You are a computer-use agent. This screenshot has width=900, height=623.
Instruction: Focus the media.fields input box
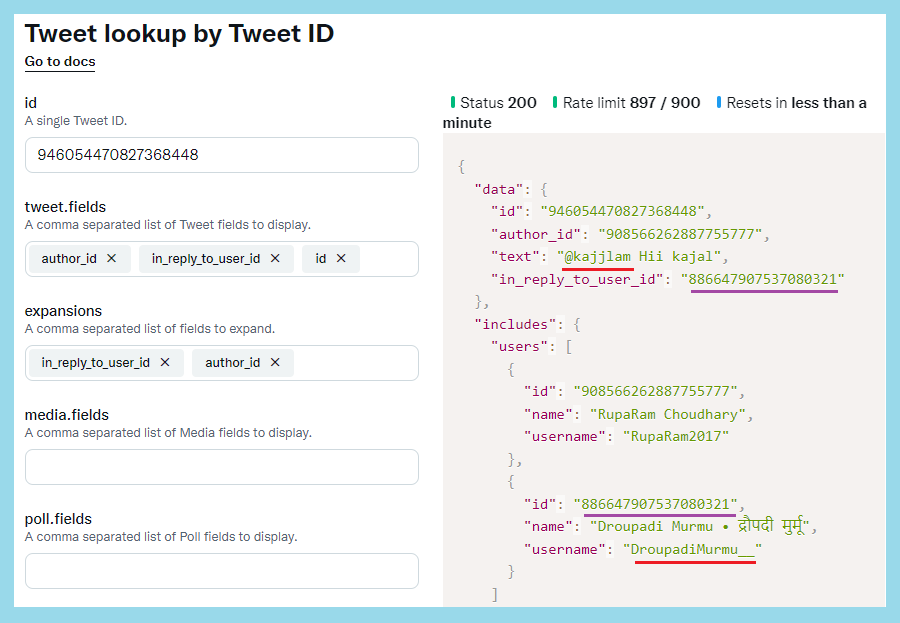pos(222,467)
